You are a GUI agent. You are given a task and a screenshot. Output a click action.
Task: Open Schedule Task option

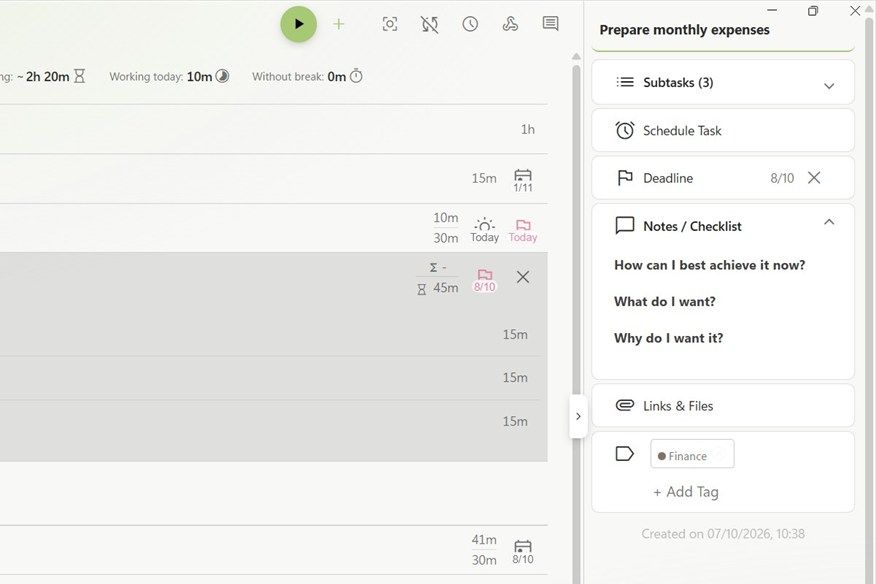pyautogui.click(x=723, y=131)
